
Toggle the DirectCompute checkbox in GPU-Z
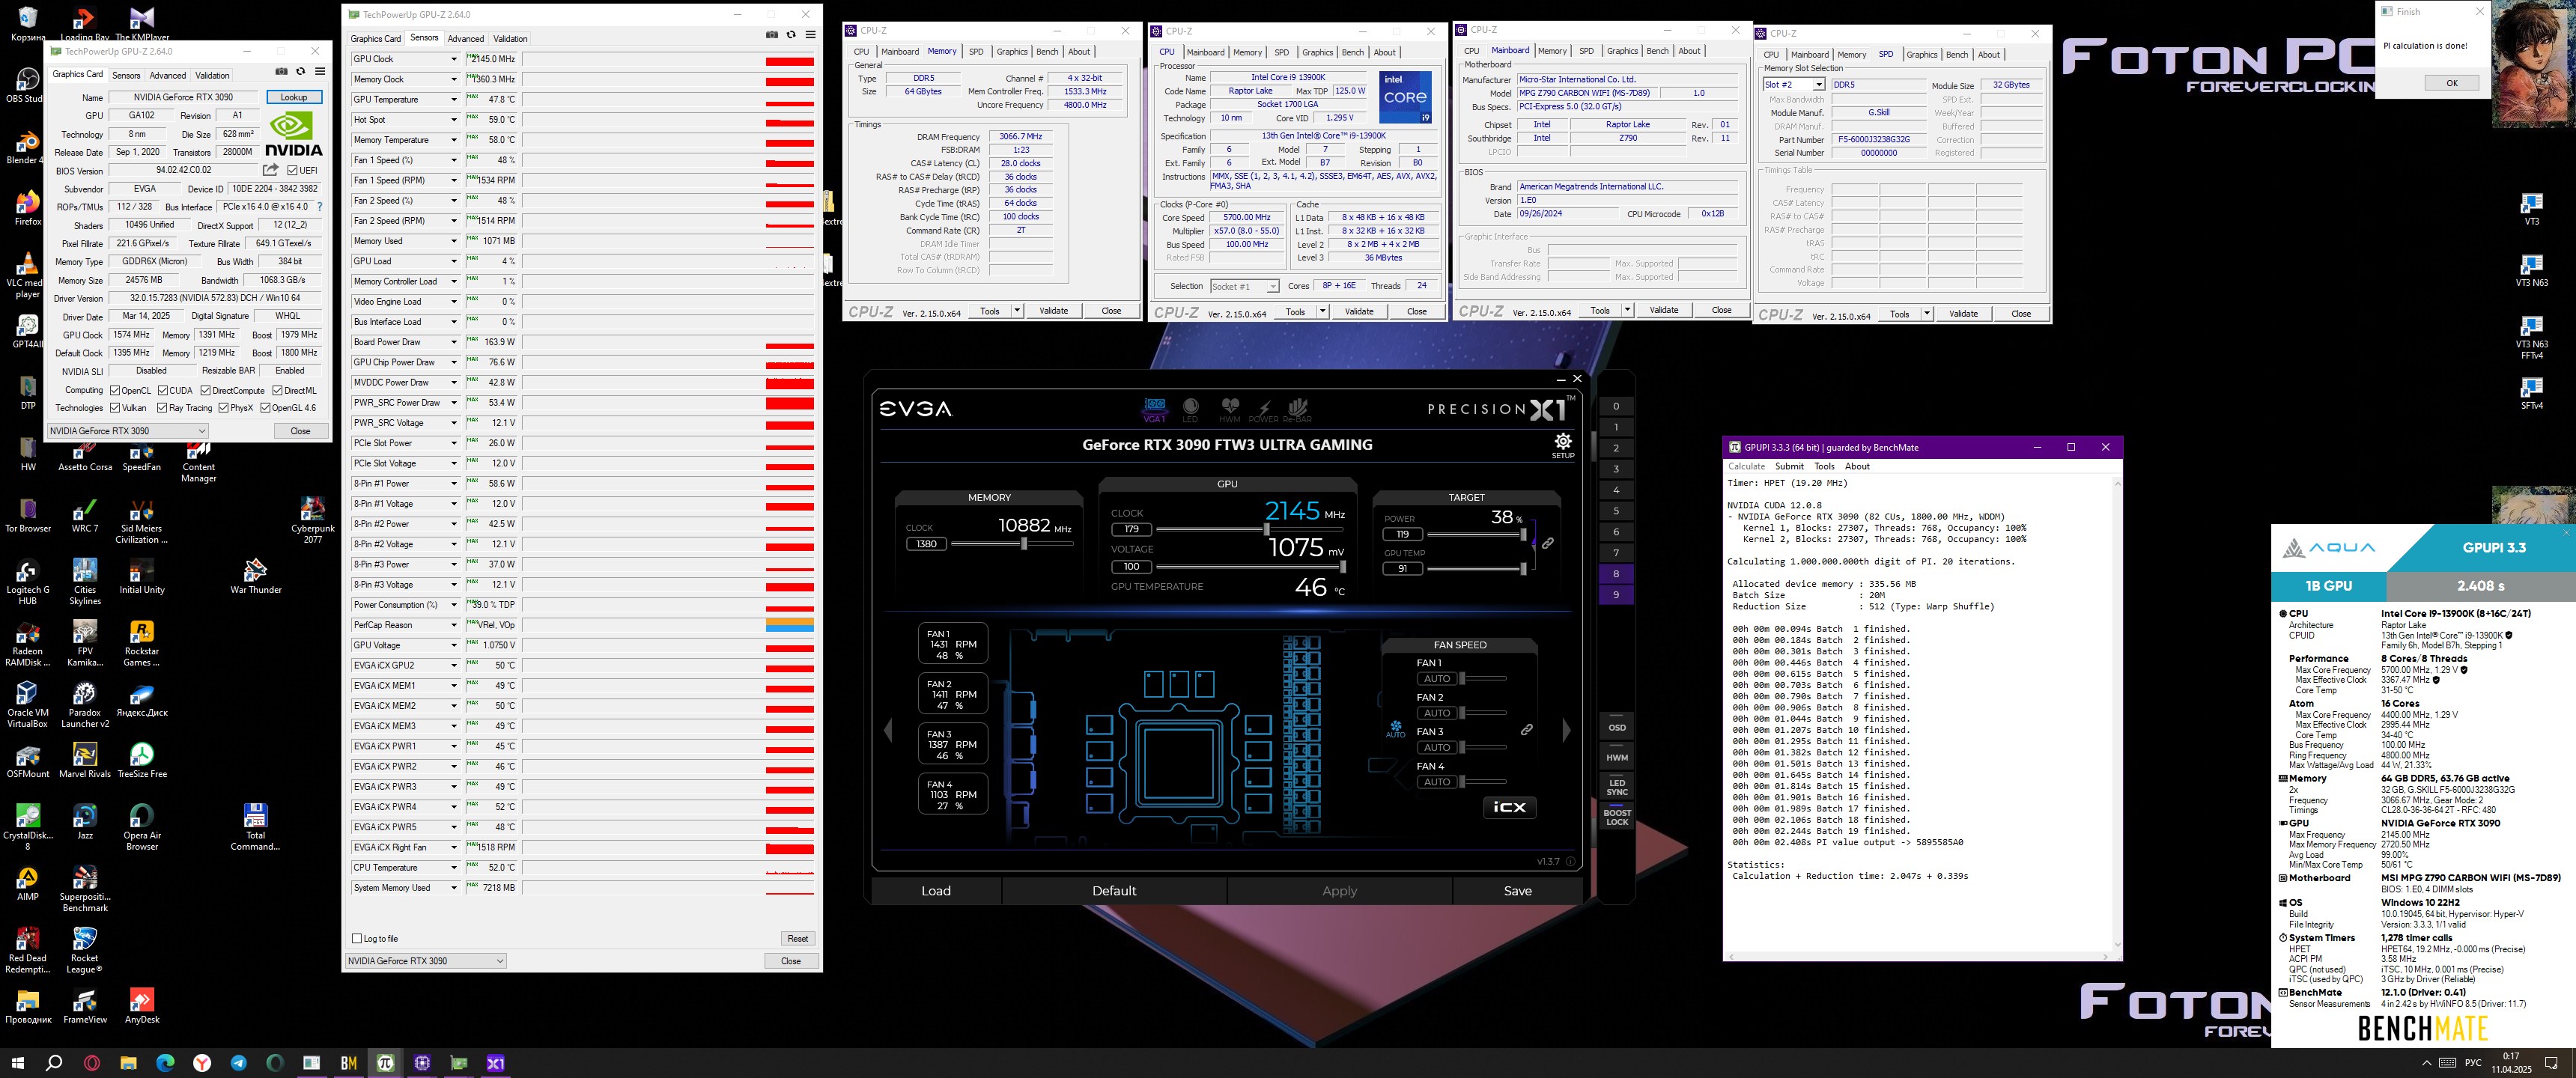[205, 391]
